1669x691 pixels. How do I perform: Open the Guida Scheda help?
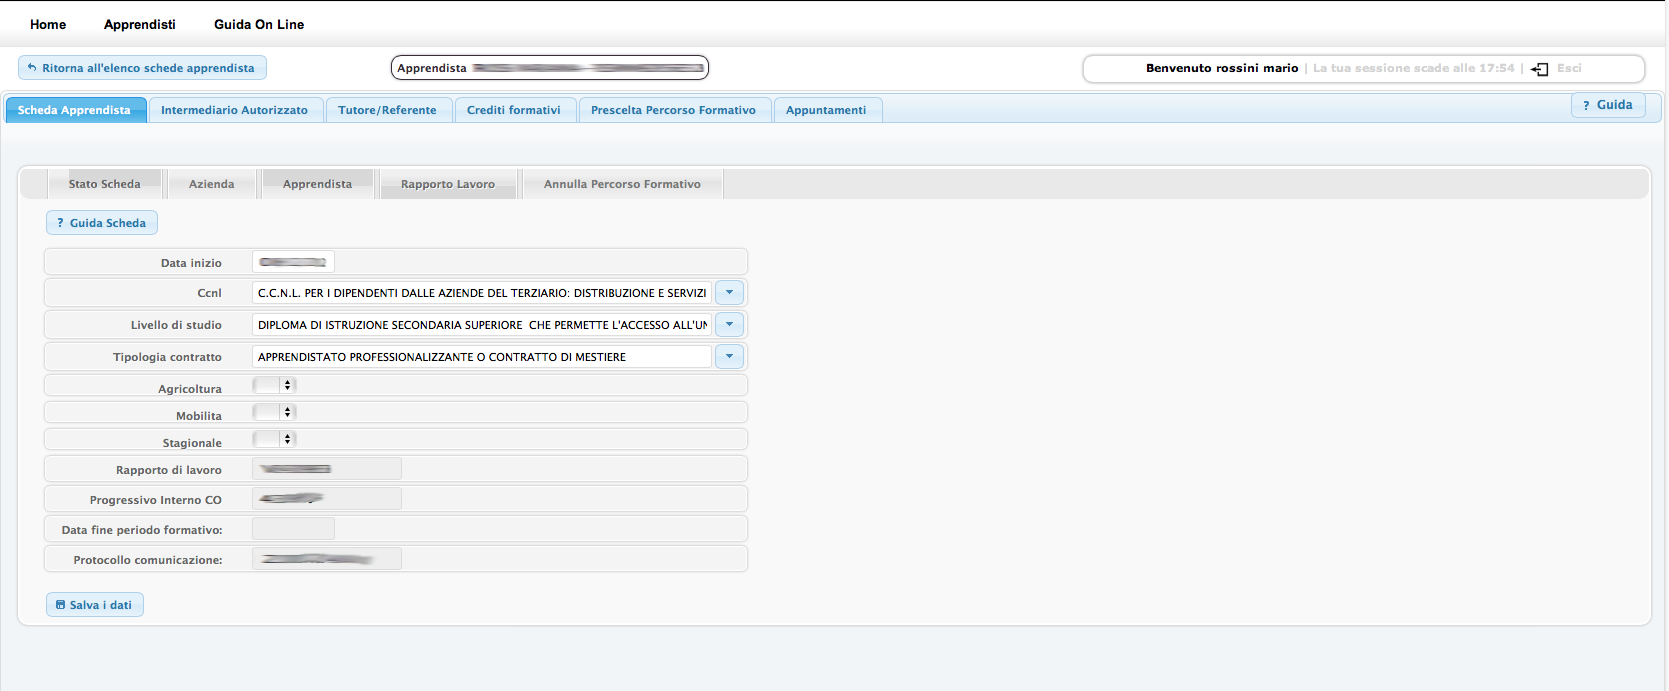pyautogui.click(x=101, y=223)
